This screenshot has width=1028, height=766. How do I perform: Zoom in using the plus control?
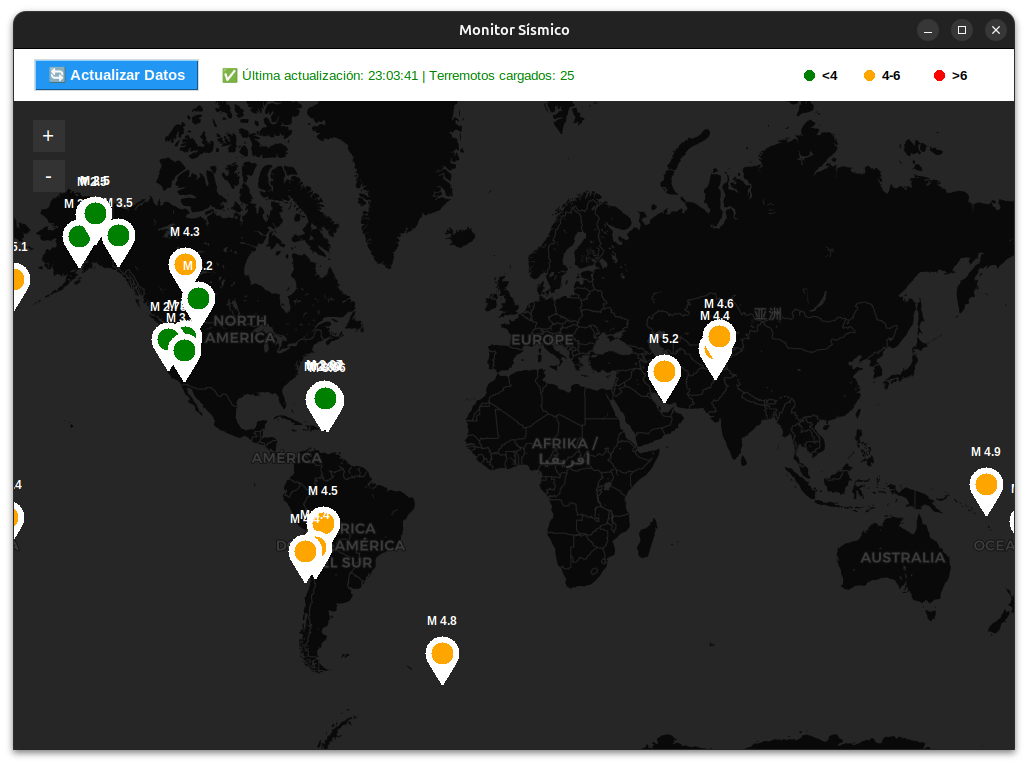pos(48,135)
